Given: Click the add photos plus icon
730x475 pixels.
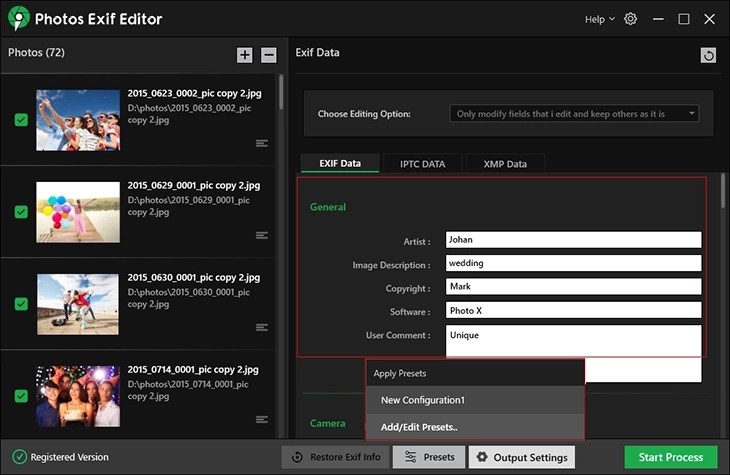Looking at the screenshot, I should tap(245, 55).
